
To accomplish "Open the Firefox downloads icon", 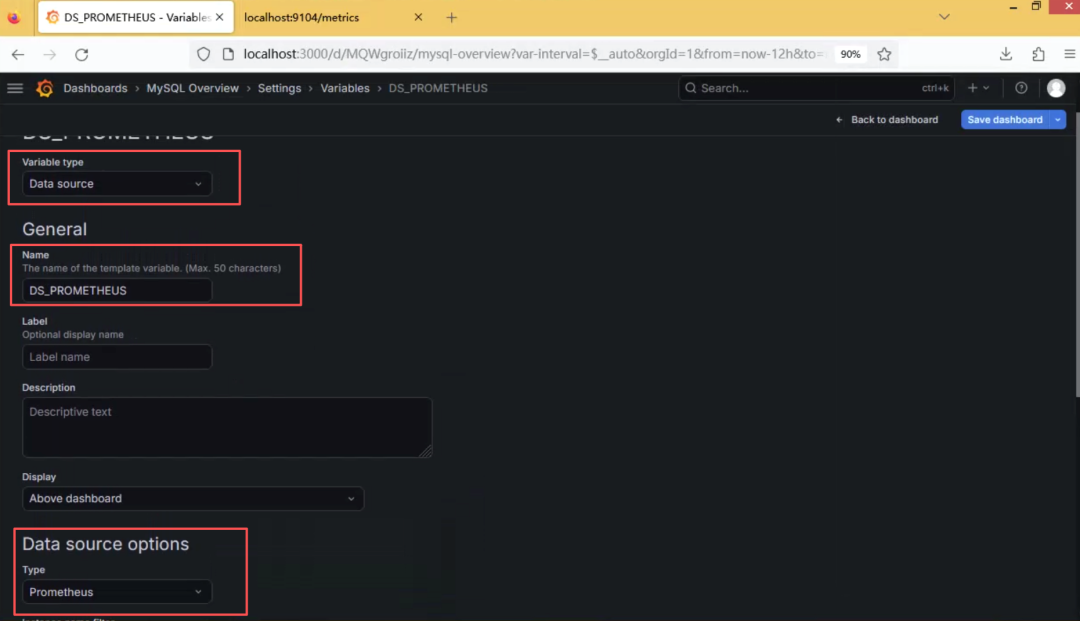I will click(1006, 54).
